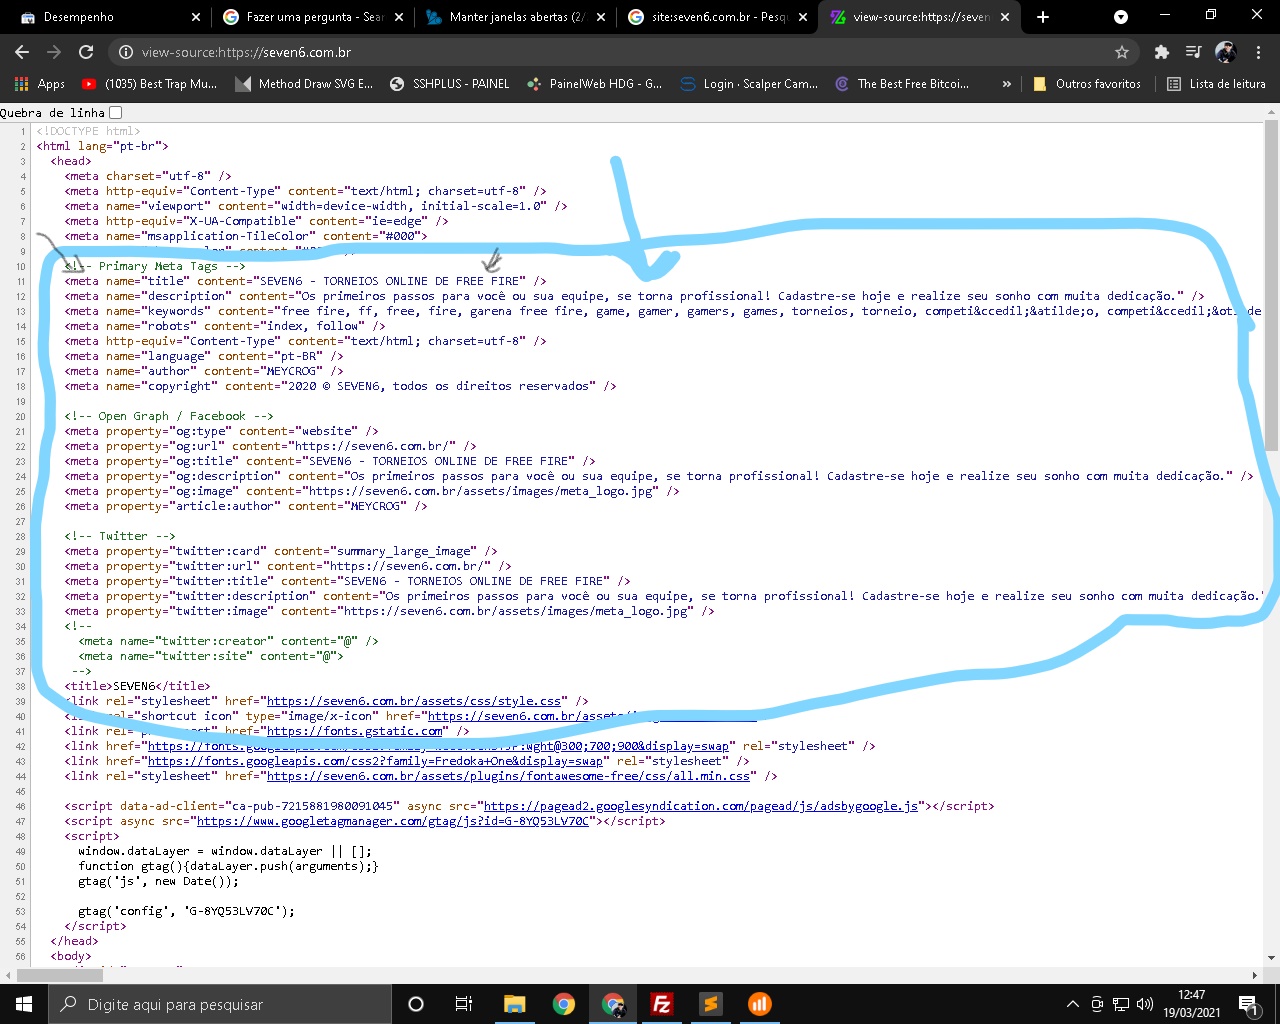The height and width of the screenshot is (1024, 1280).
Task: Click the scroll down arrow of page
Action: (1271, 958)
